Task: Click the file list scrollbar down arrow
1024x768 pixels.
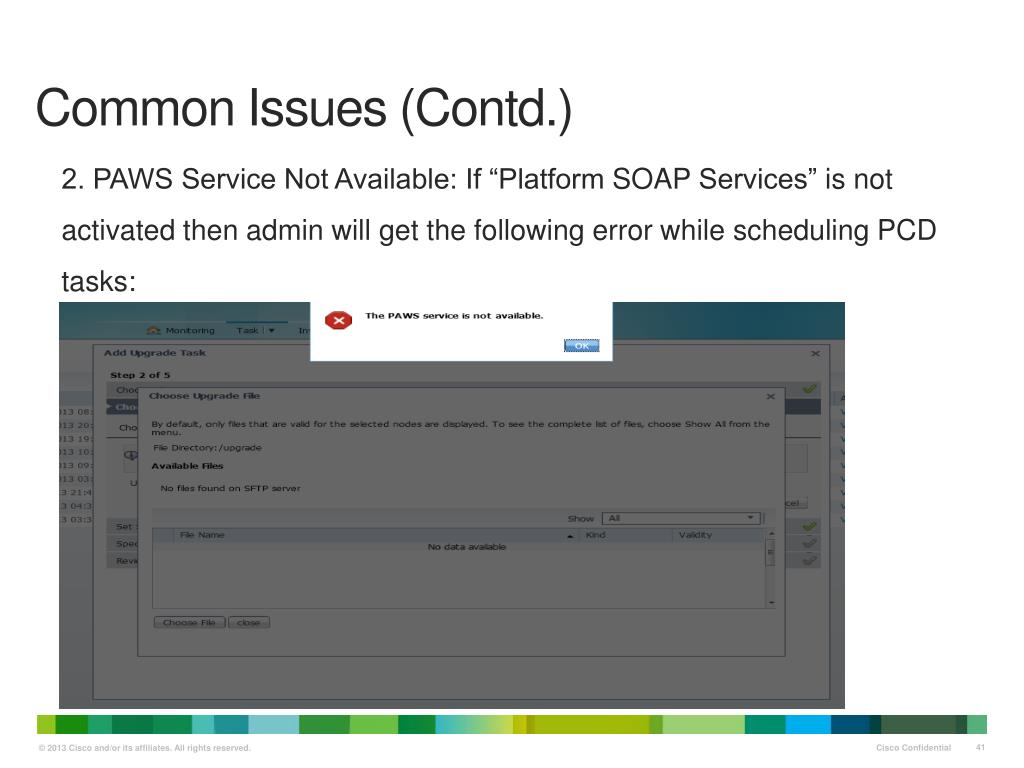Action: coord(771,603)
